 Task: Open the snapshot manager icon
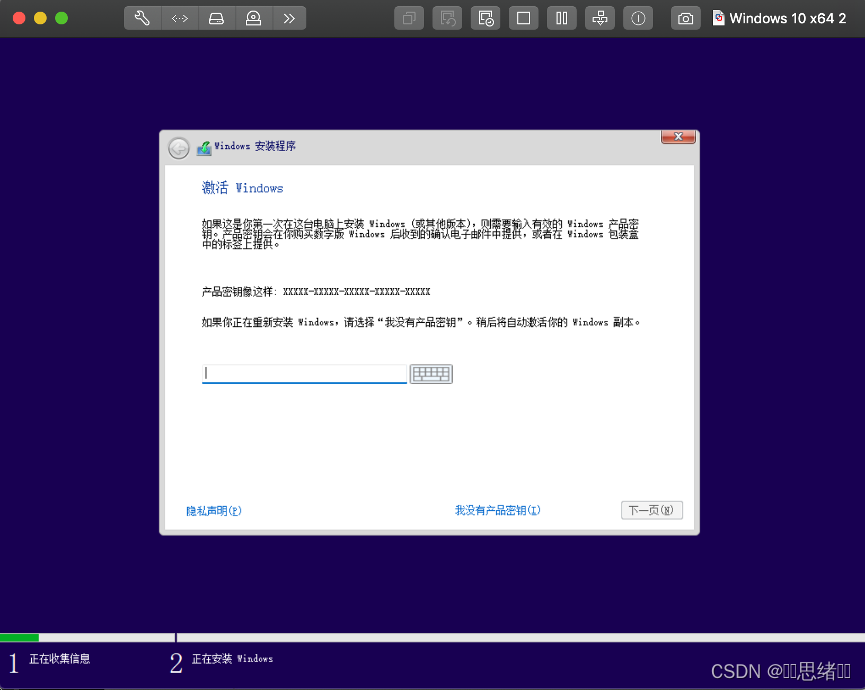coord(485,18)
